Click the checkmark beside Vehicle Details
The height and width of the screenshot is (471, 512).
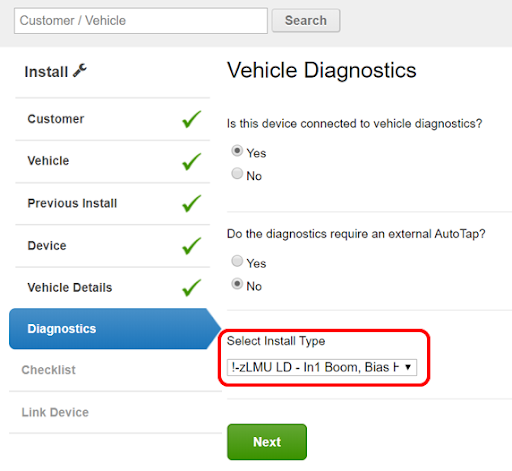(192, 287)
